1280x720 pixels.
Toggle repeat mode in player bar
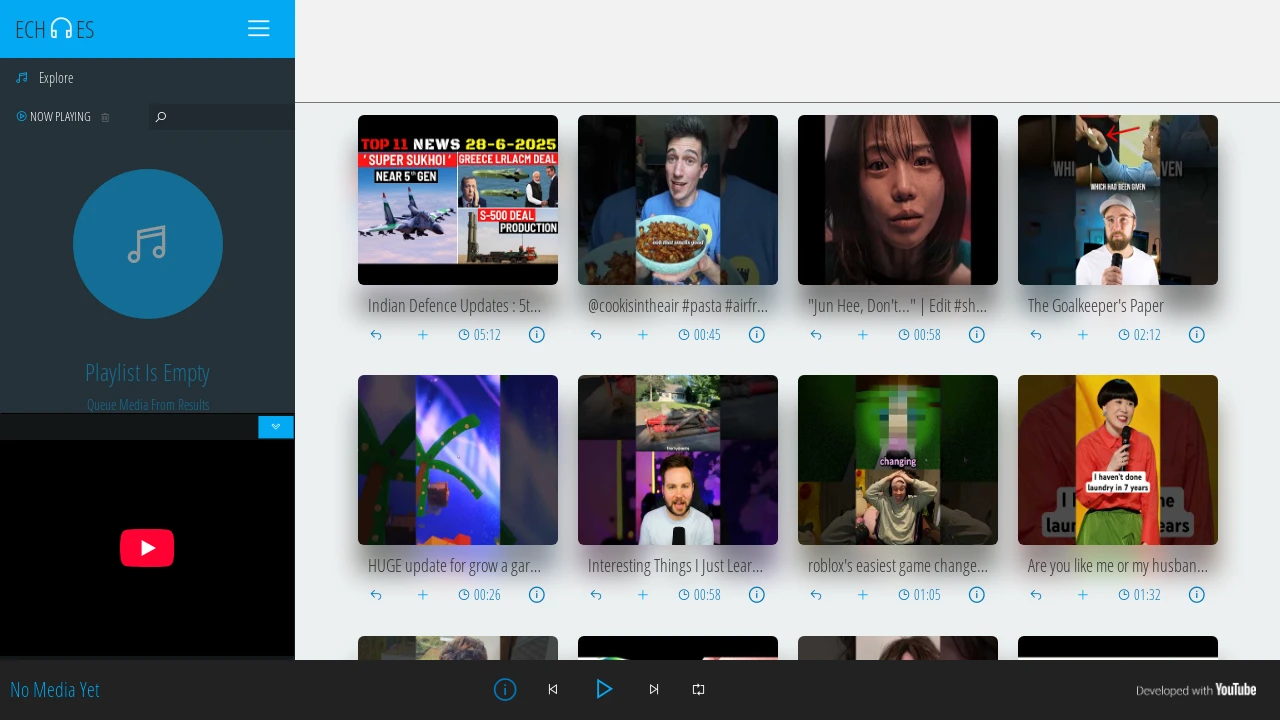click(698, 689)
